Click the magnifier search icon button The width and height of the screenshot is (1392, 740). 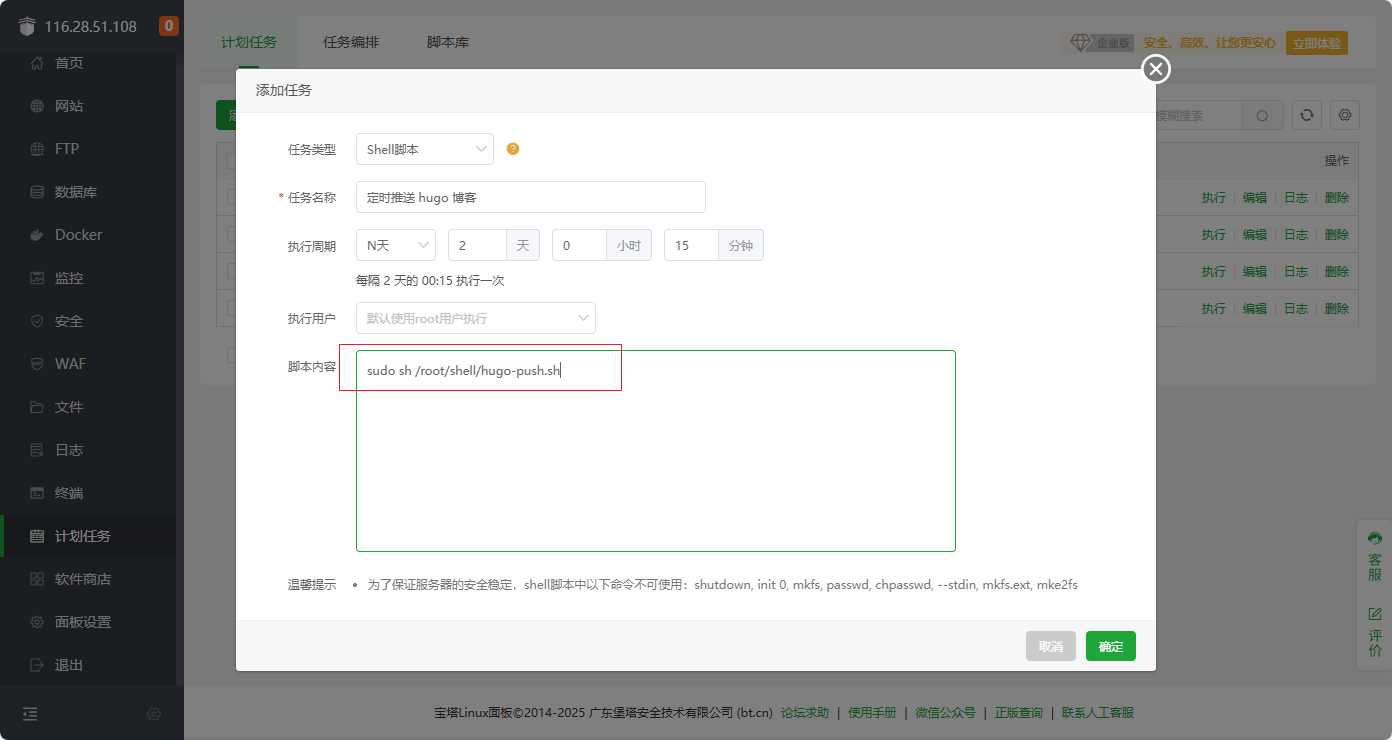1263,115
